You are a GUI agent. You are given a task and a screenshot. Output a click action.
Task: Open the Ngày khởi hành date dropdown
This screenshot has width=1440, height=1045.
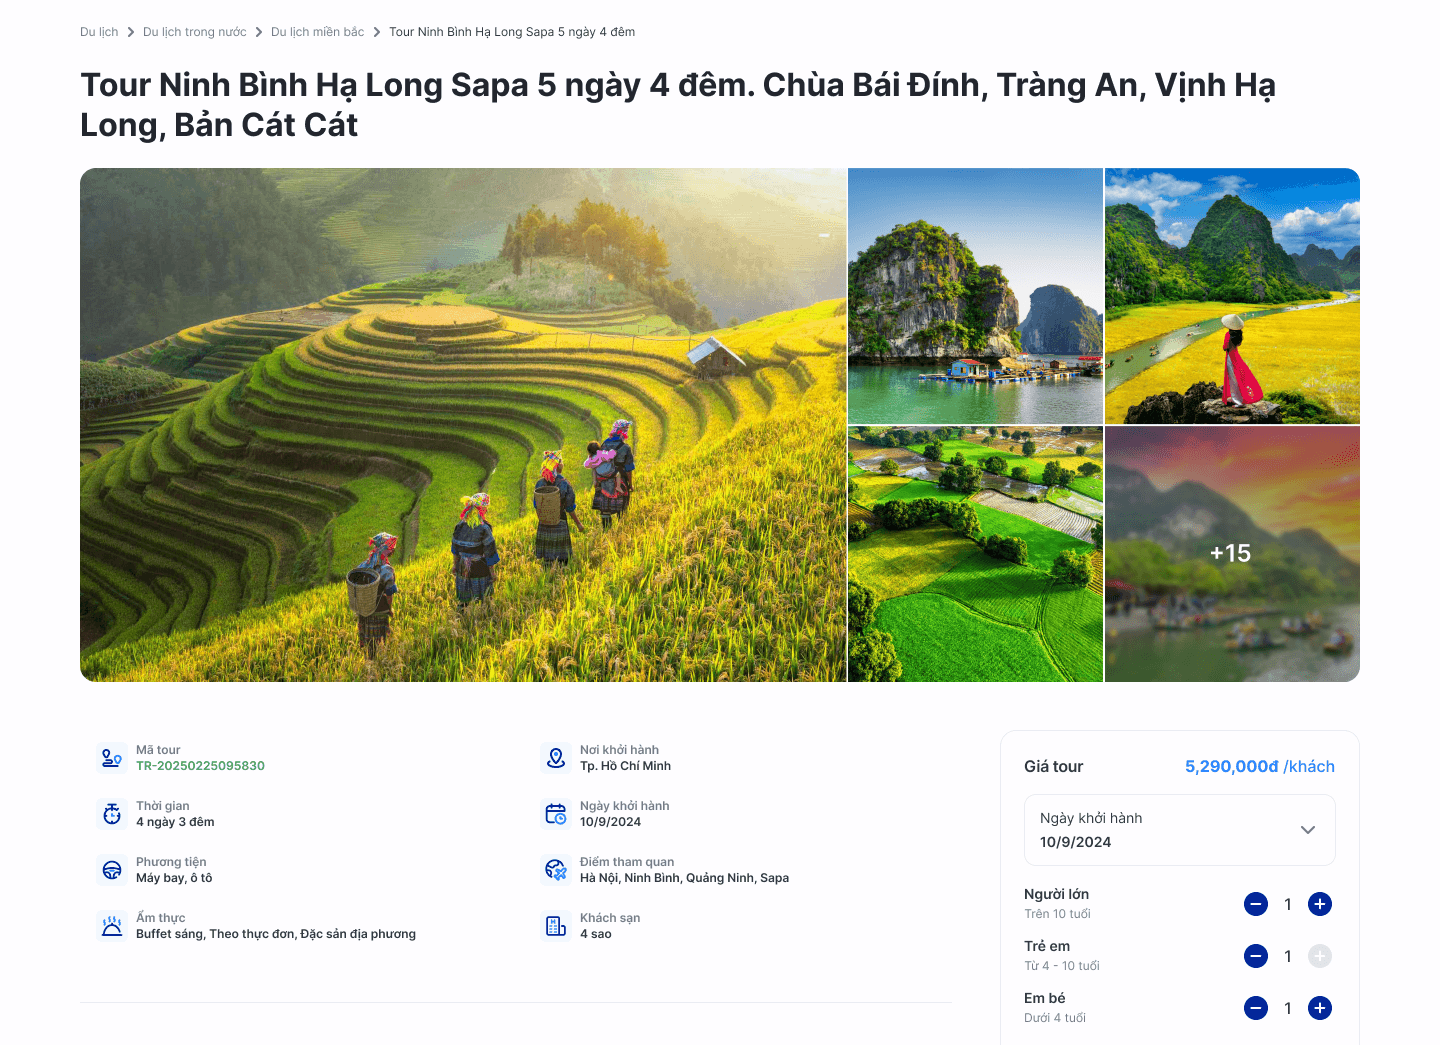[x=1180, y=830]
